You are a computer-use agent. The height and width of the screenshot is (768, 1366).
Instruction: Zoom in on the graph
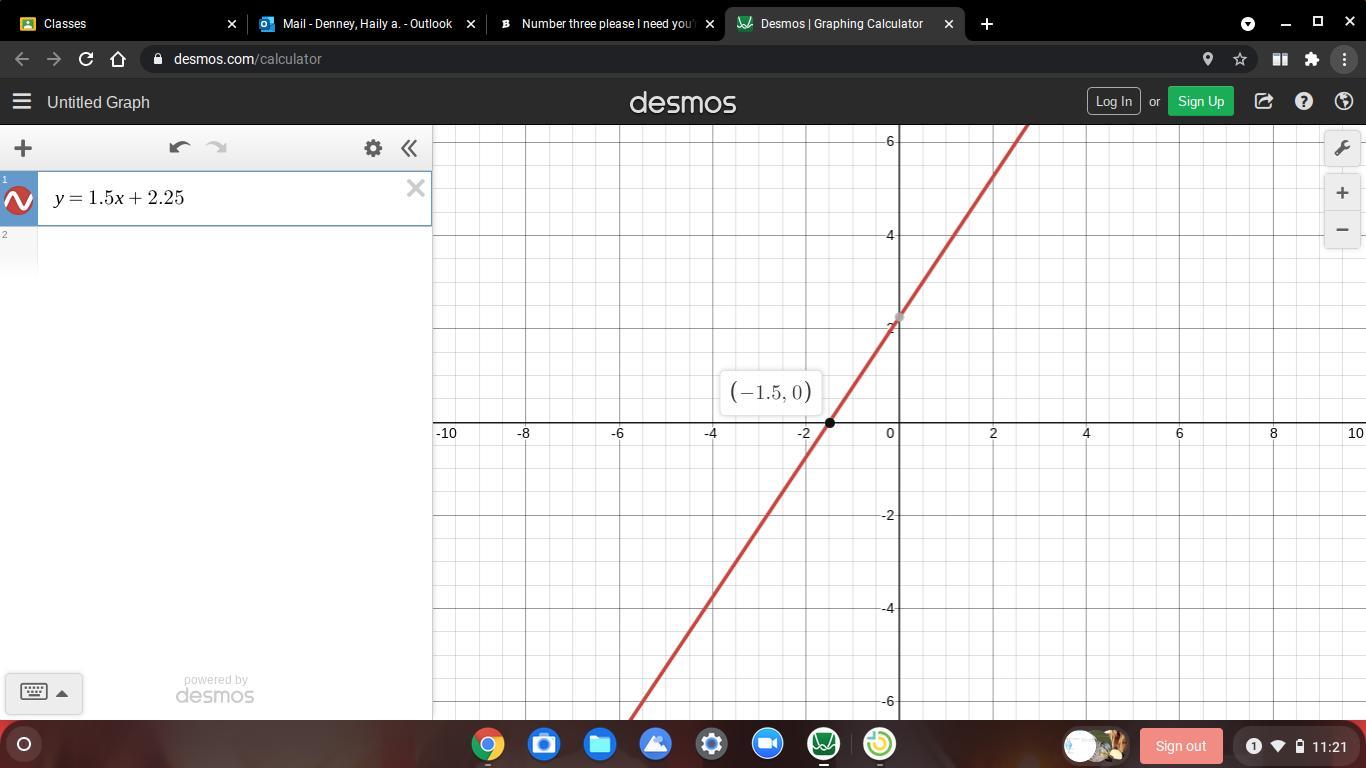[1342, 193]
